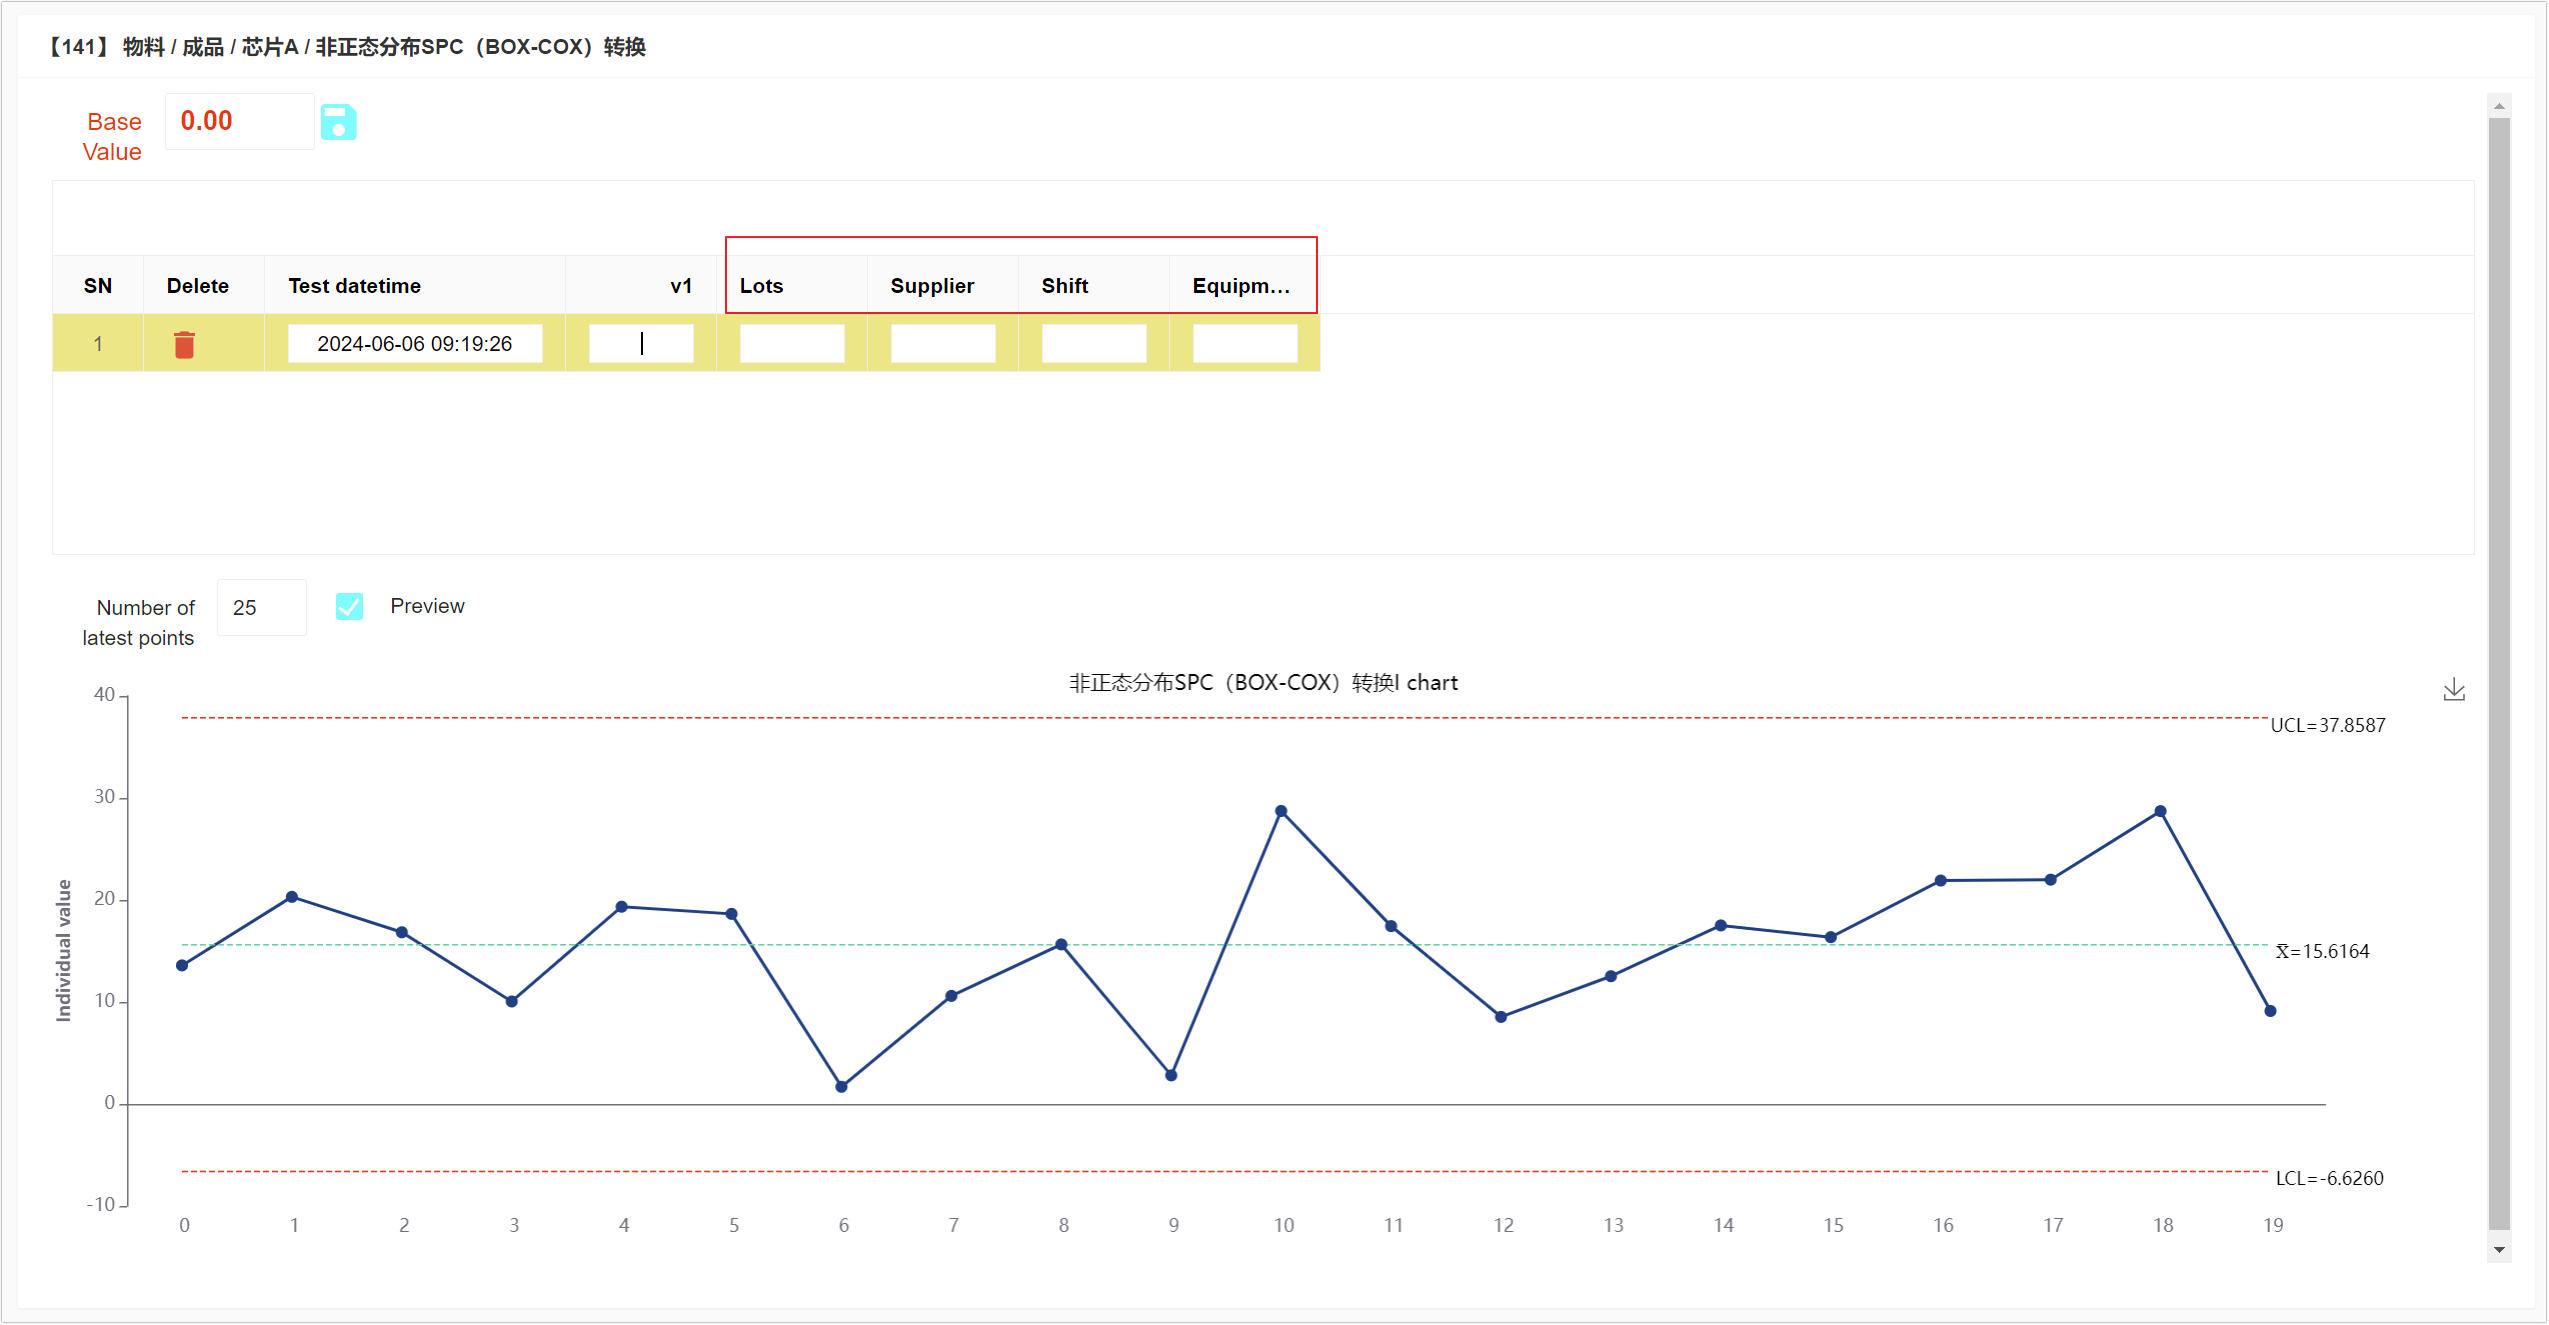
Task: Click the Equipment input in row 1
Action: click(1245, 343)
